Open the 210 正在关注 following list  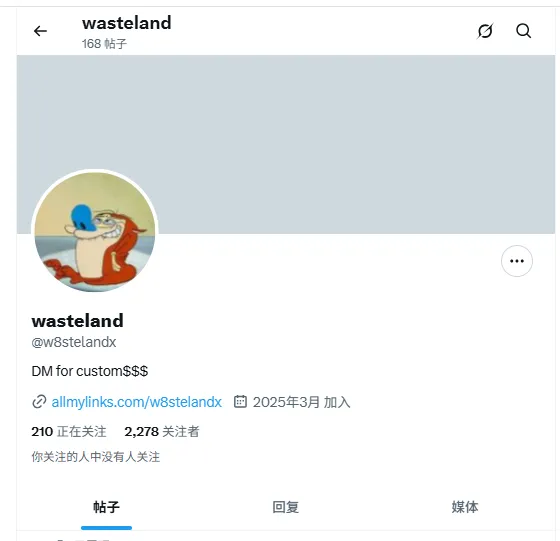pyautogui.click(x=69, y=432)
